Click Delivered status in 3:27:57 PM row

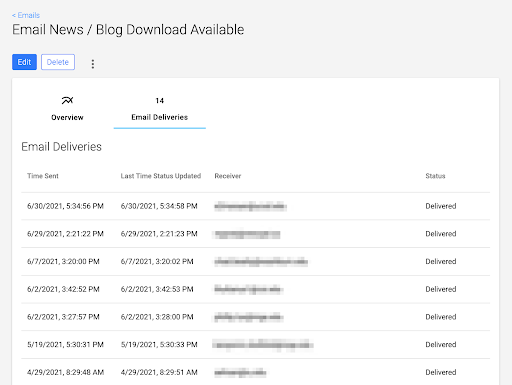(441, 317)
